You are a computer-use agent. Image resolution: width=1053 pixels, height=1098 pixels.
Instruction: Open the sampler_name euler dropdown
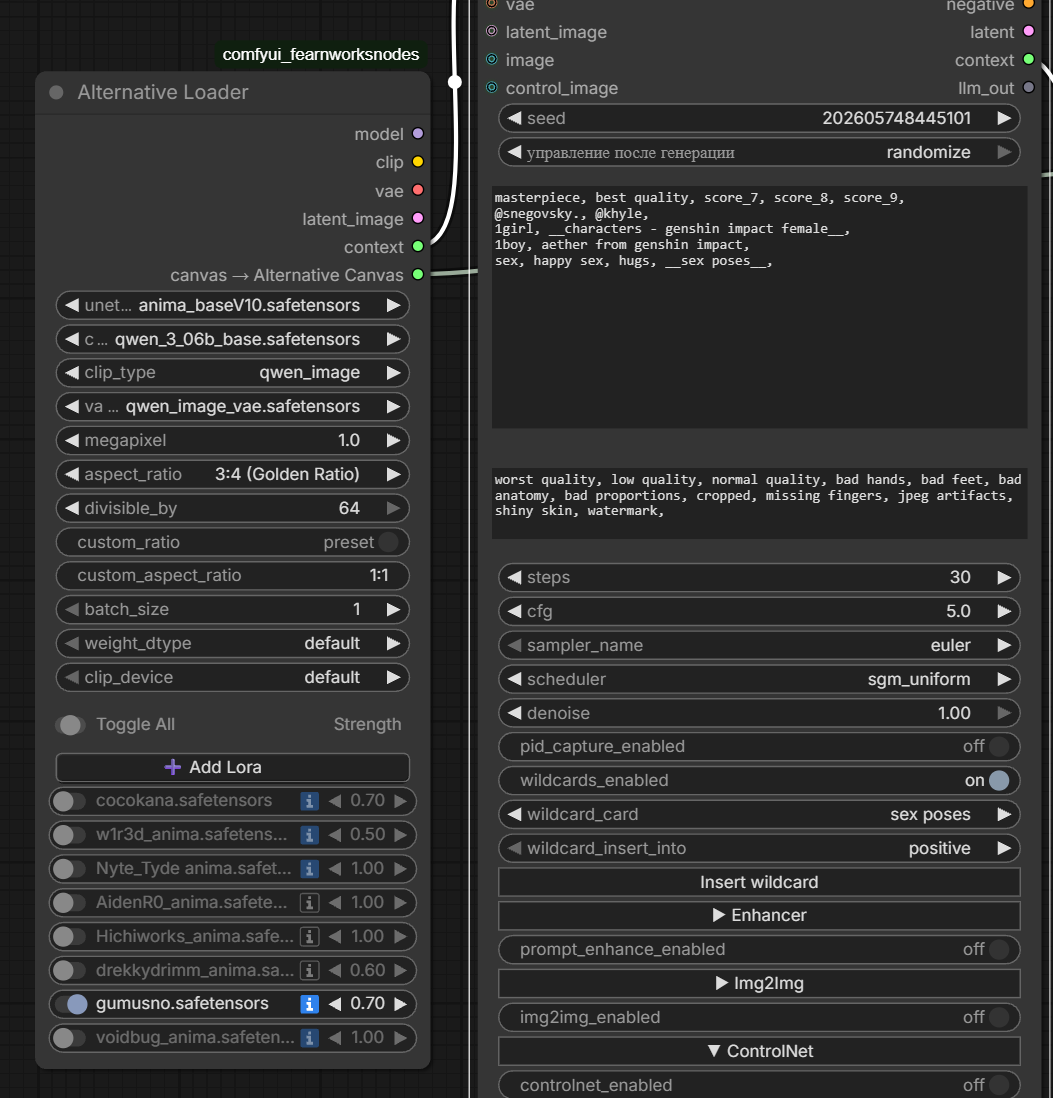[759, 645]
